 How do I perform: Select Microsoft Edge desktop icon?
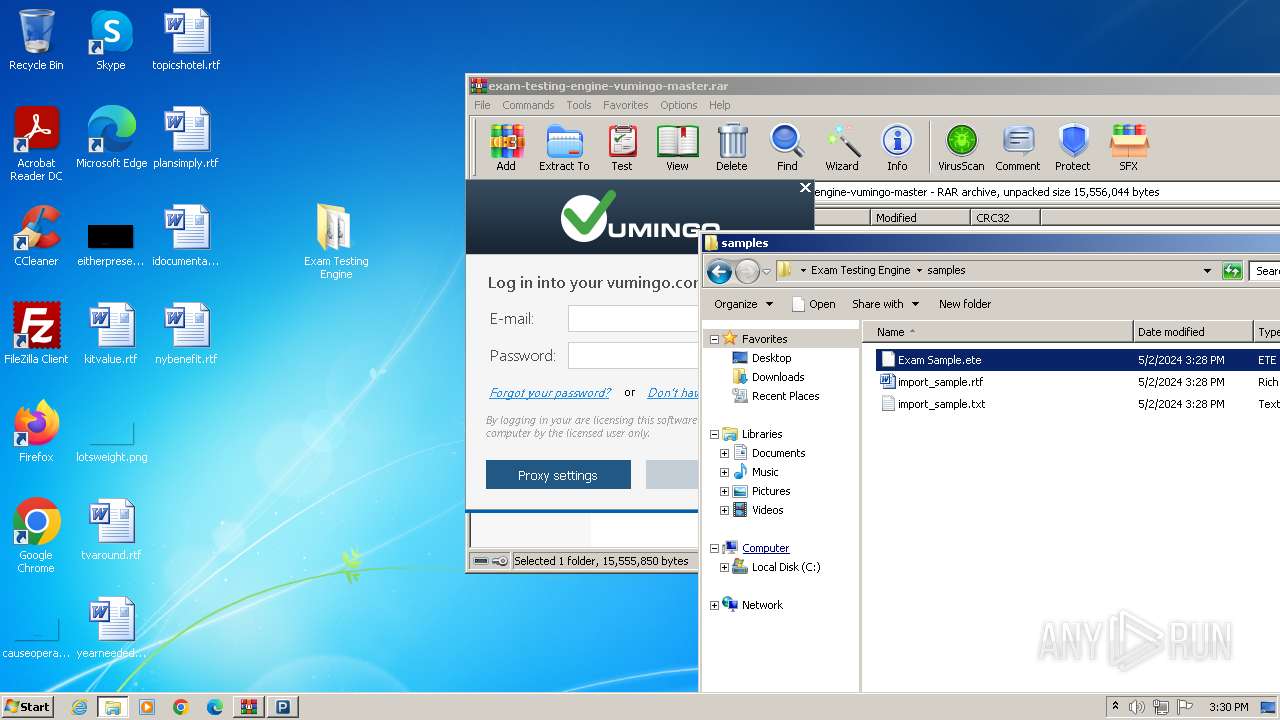pos(111,138)
